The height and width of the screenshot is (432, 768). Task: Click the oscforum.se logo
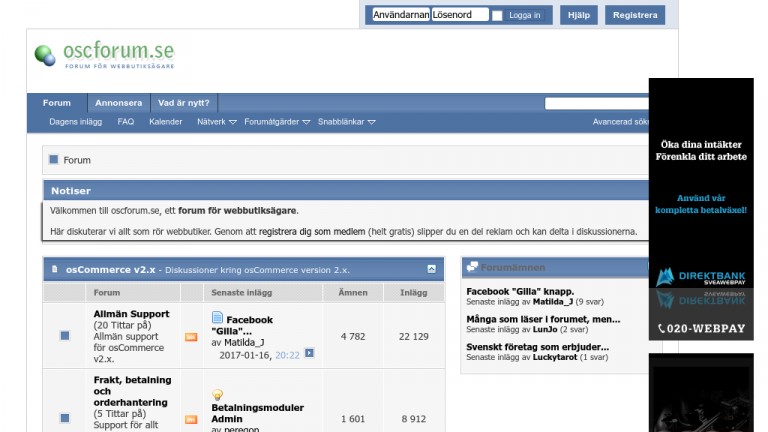click(104, 54)
